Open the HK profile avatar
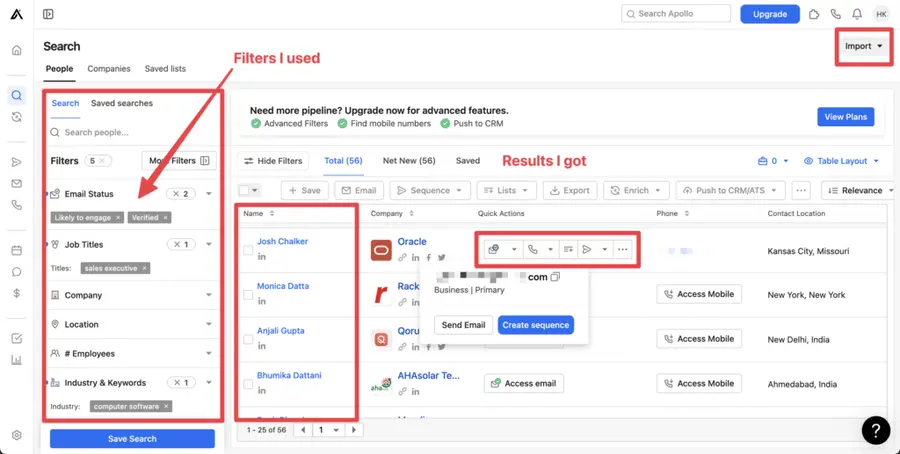Screen dimensions: 900x454 click(x=881, y=14)
